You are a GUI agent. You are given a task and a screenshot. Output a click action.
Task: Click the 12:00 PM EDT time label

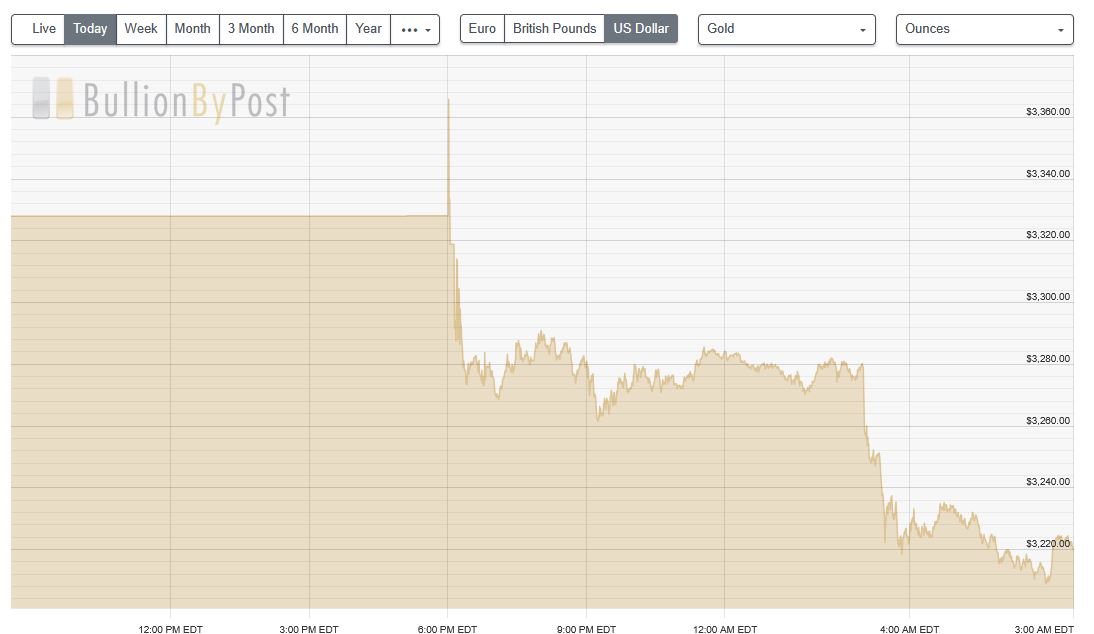[170, 629]
